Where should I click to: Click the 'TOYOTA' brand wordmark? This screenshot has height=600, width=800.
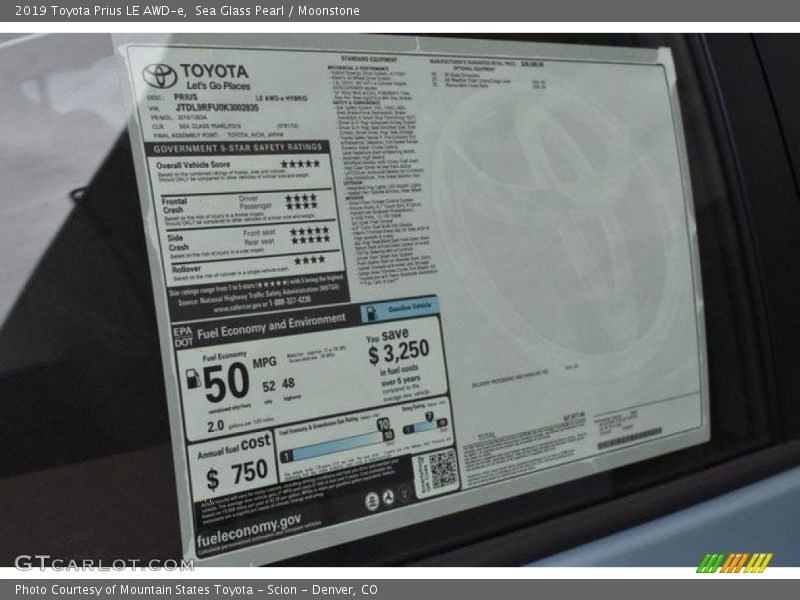coord(214,71)
